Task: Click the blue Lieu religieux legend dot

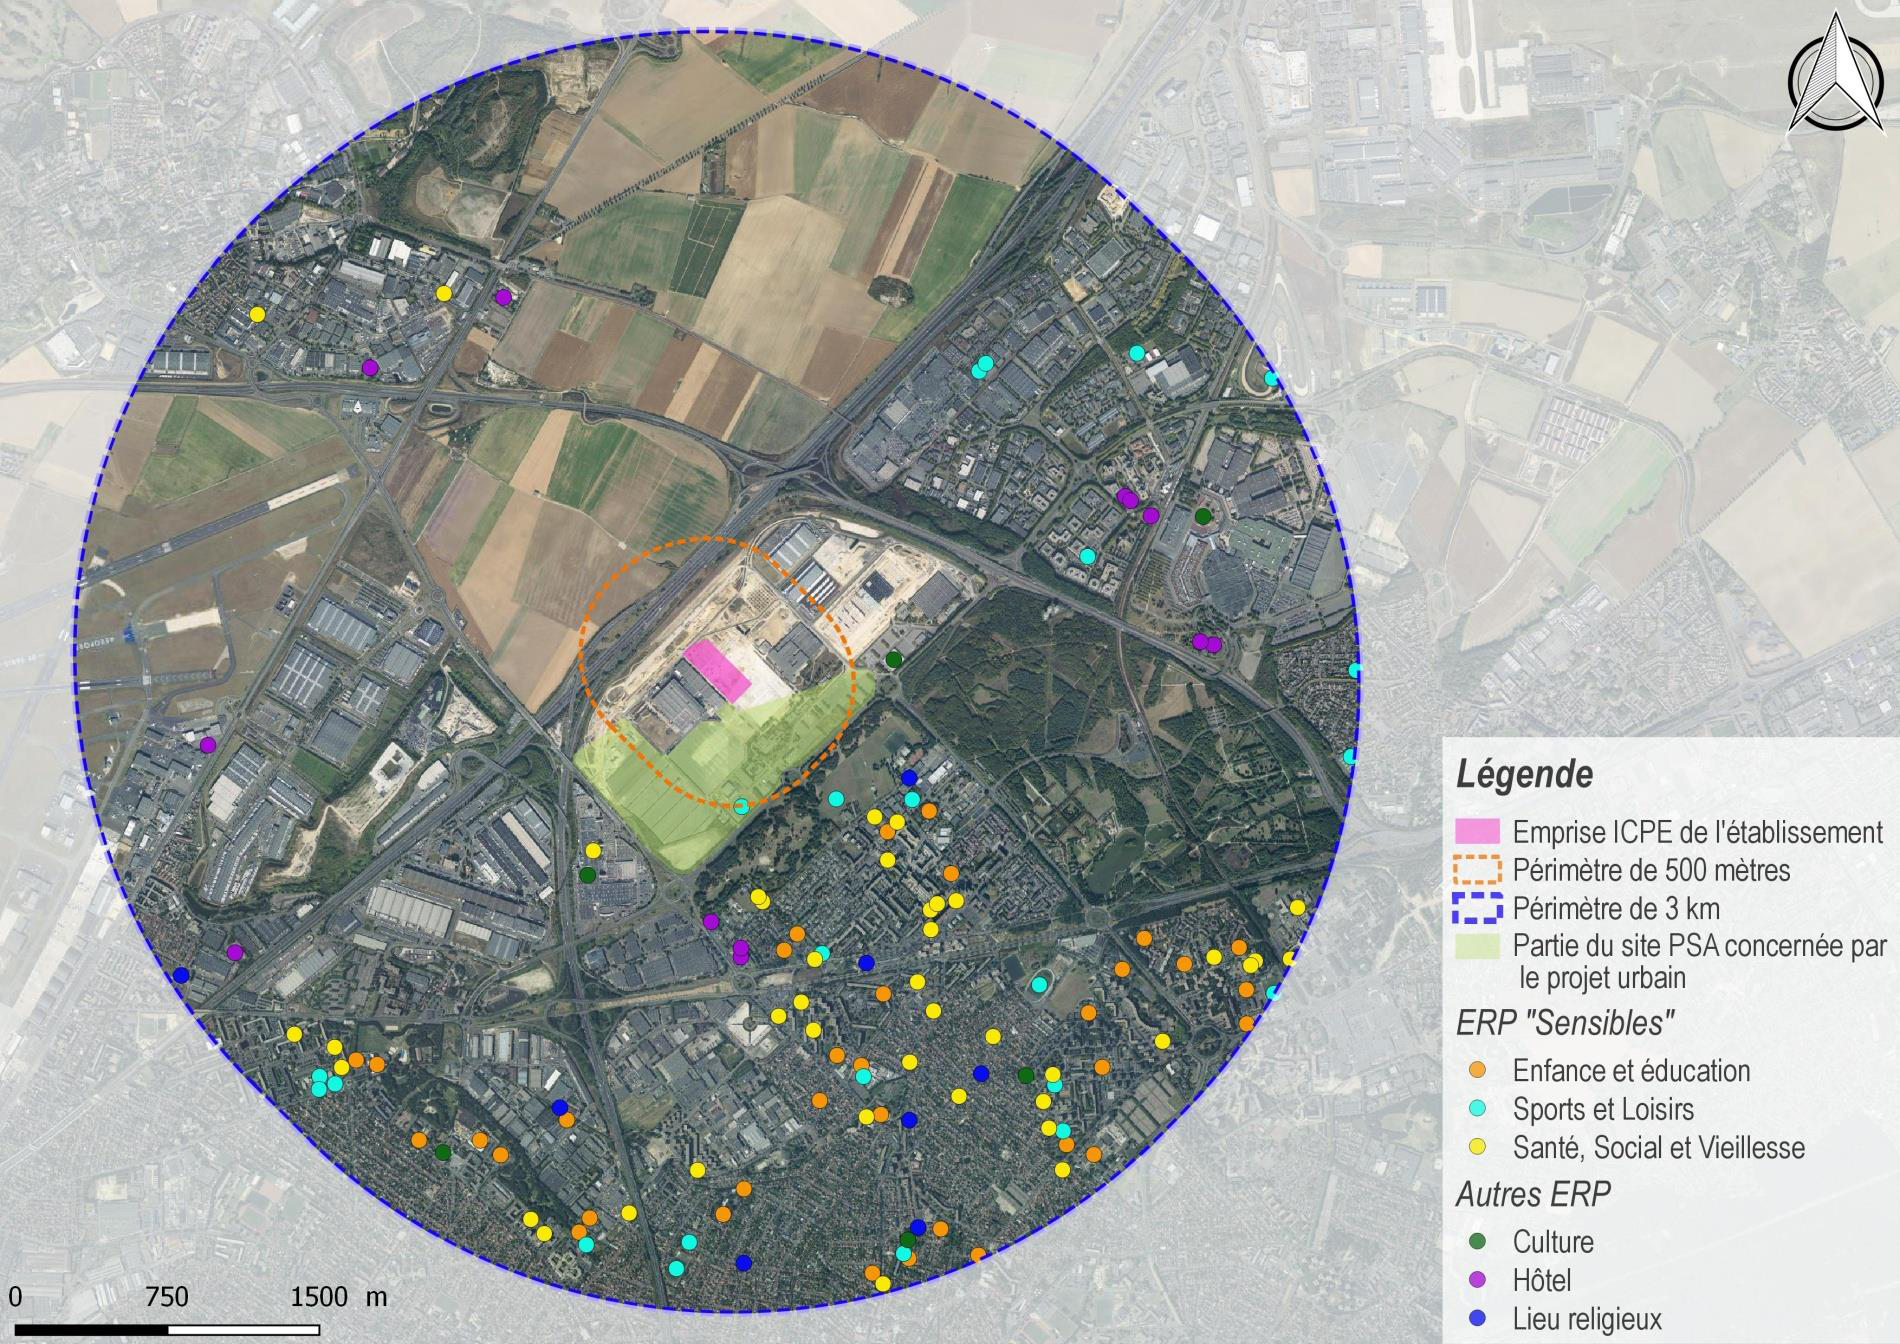Action: pos(1475,1318)
